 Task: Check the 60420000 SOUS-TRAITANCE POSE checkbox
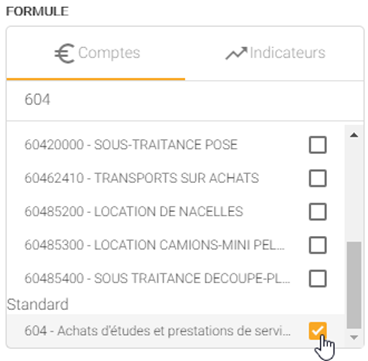click(317, 145)
